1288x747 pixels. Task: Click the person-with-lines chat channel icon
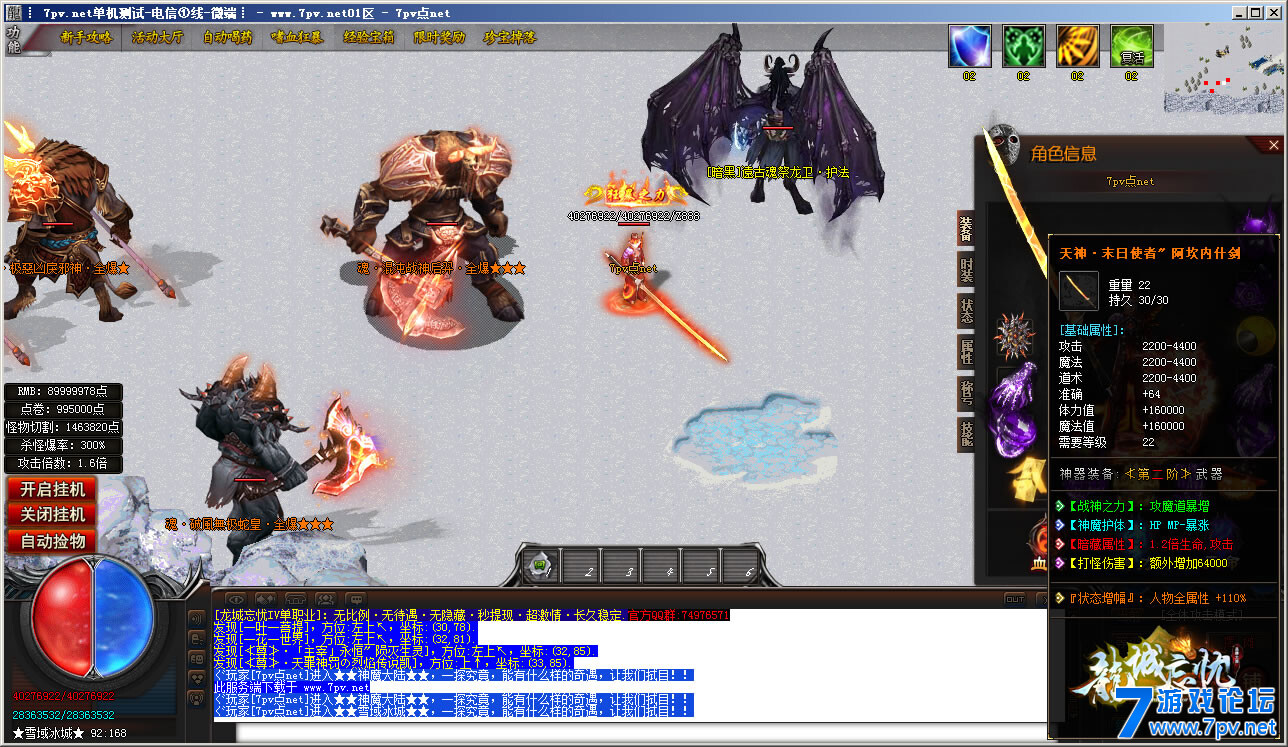[x=196, y=640]
